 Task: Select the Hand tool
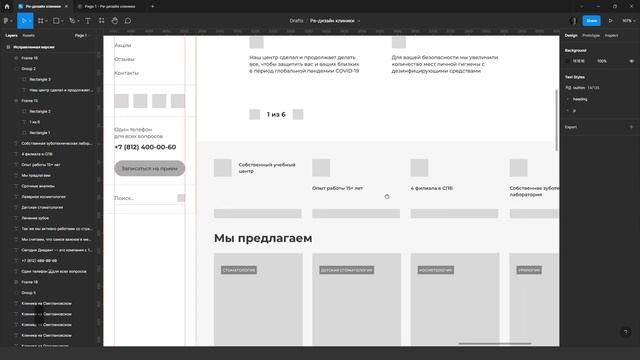click(x=115, y=21)
